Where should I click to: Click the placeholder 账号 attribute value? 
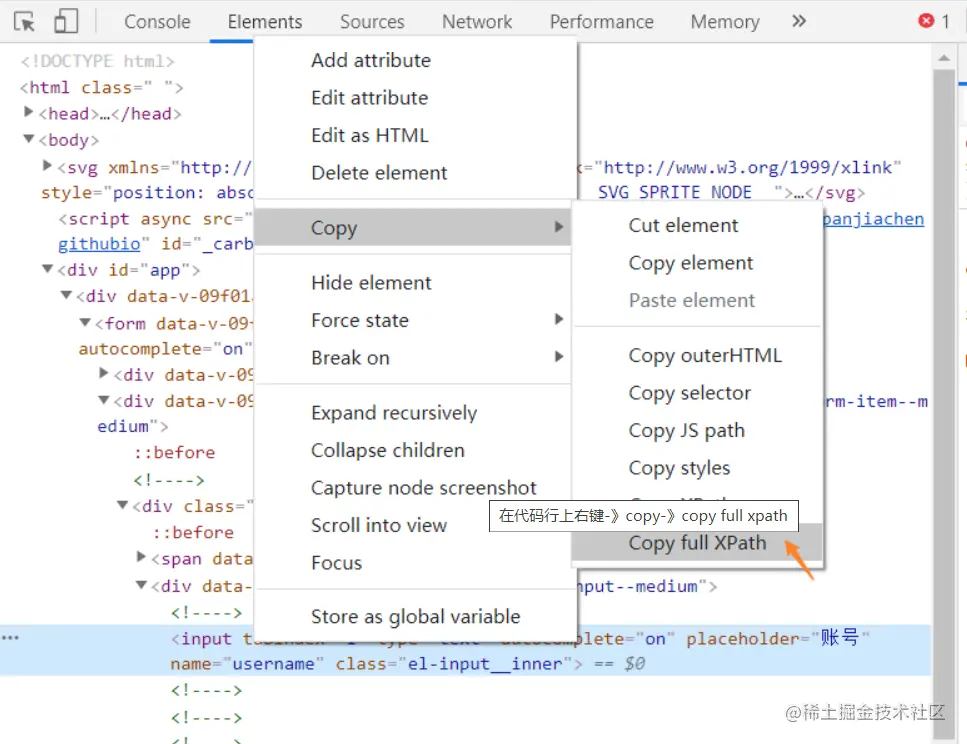coord(840,638)
